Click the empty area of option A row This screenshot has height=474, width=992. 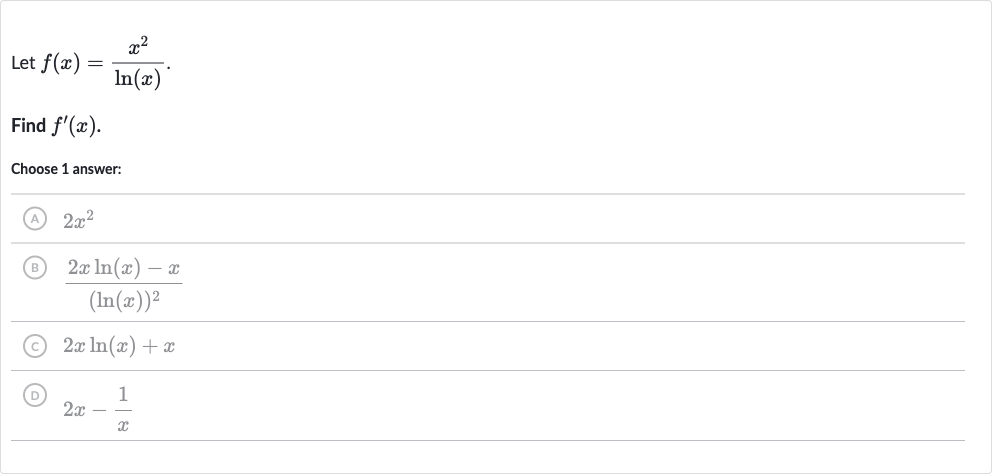click(531, 219)
